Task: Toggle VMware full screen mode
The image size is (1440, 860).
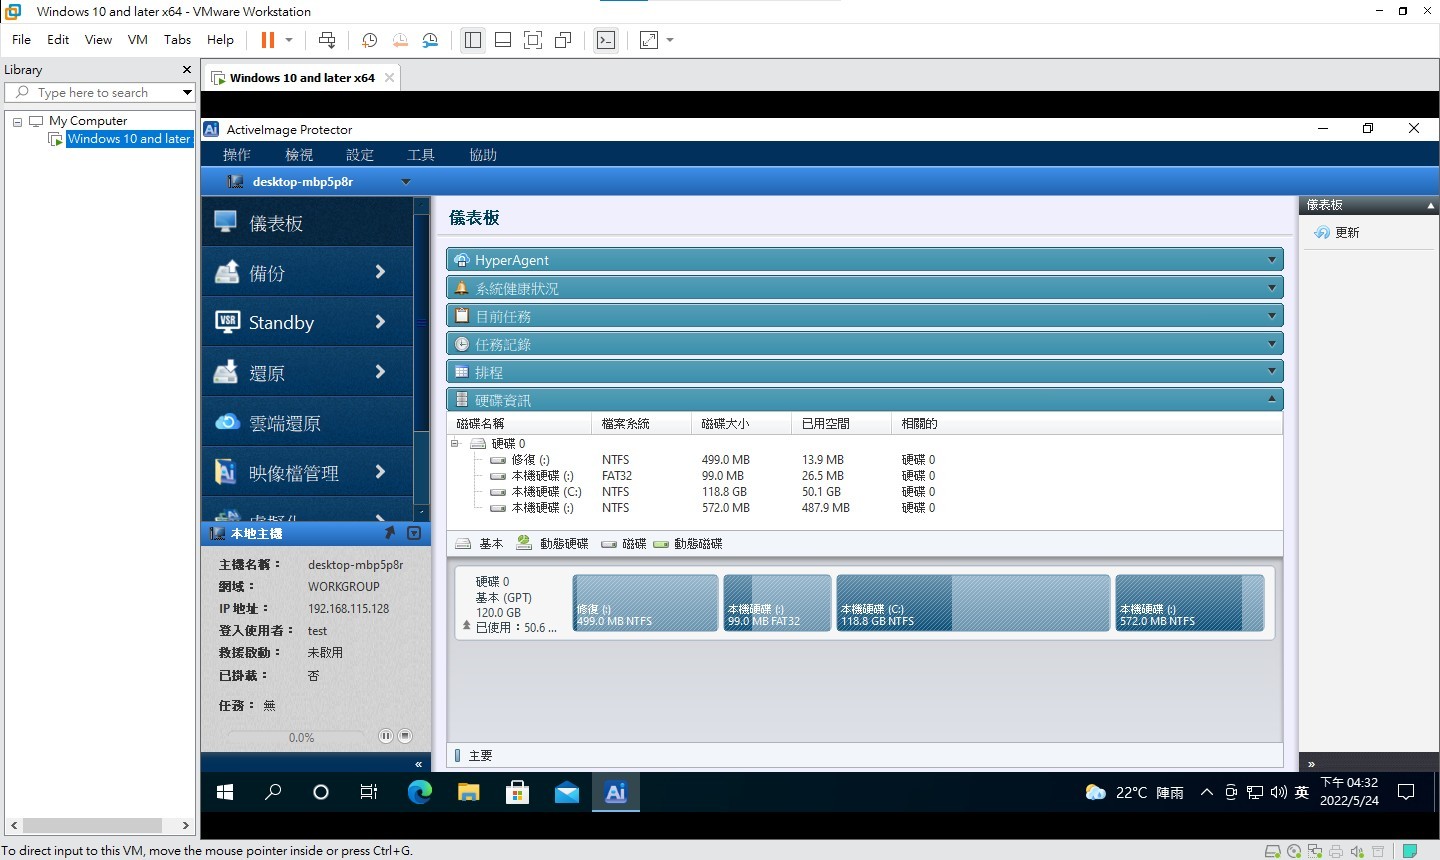Action: (533, 40)
